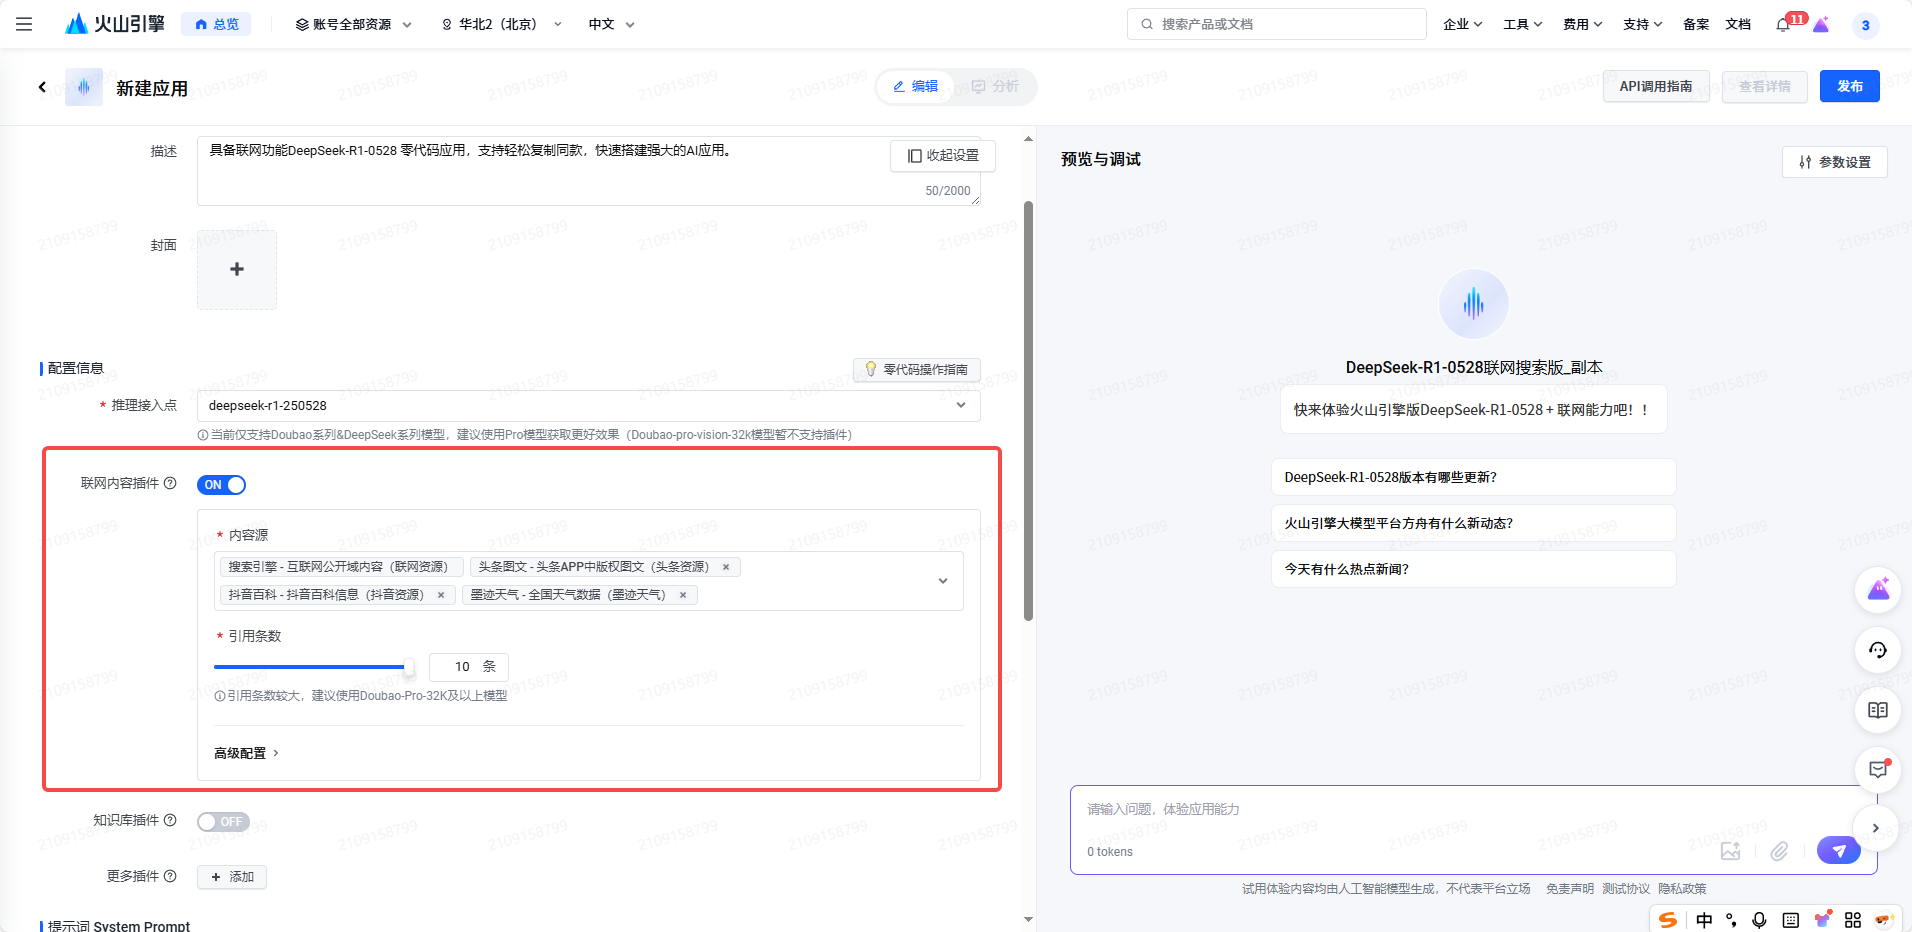Open the 中文 language dropdown
The width and height of the screenshot is (1912, 932).
tap(611, 24)
